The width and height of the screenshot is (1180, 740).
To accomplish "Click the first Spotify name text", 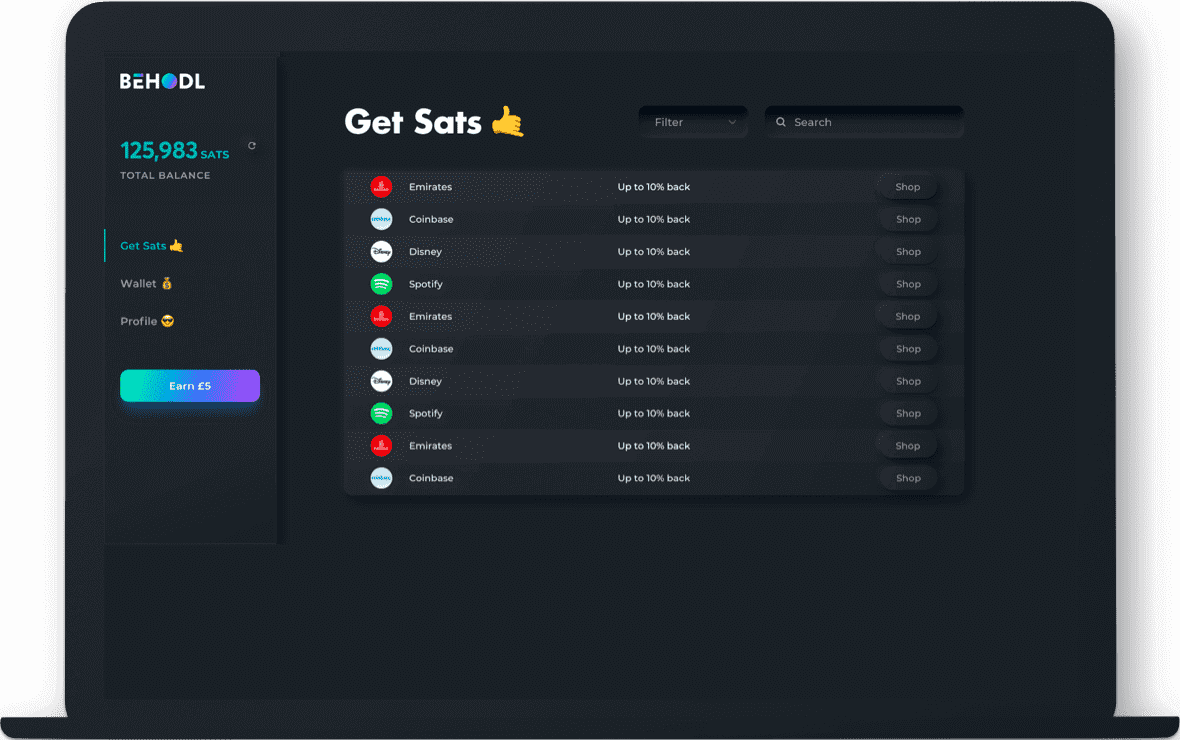I will [426, 285].
